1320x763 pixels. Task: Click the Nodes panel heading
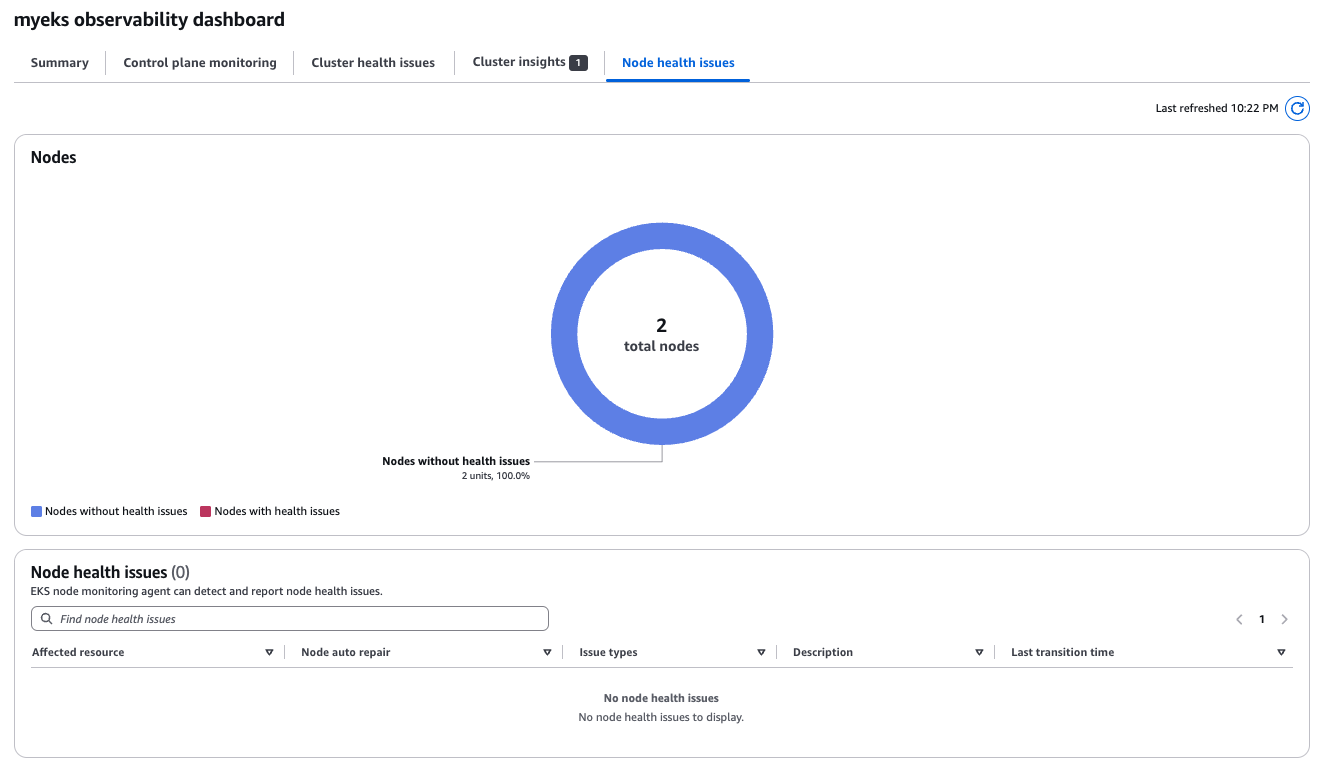pyautogui.click(x=54, y=157)
